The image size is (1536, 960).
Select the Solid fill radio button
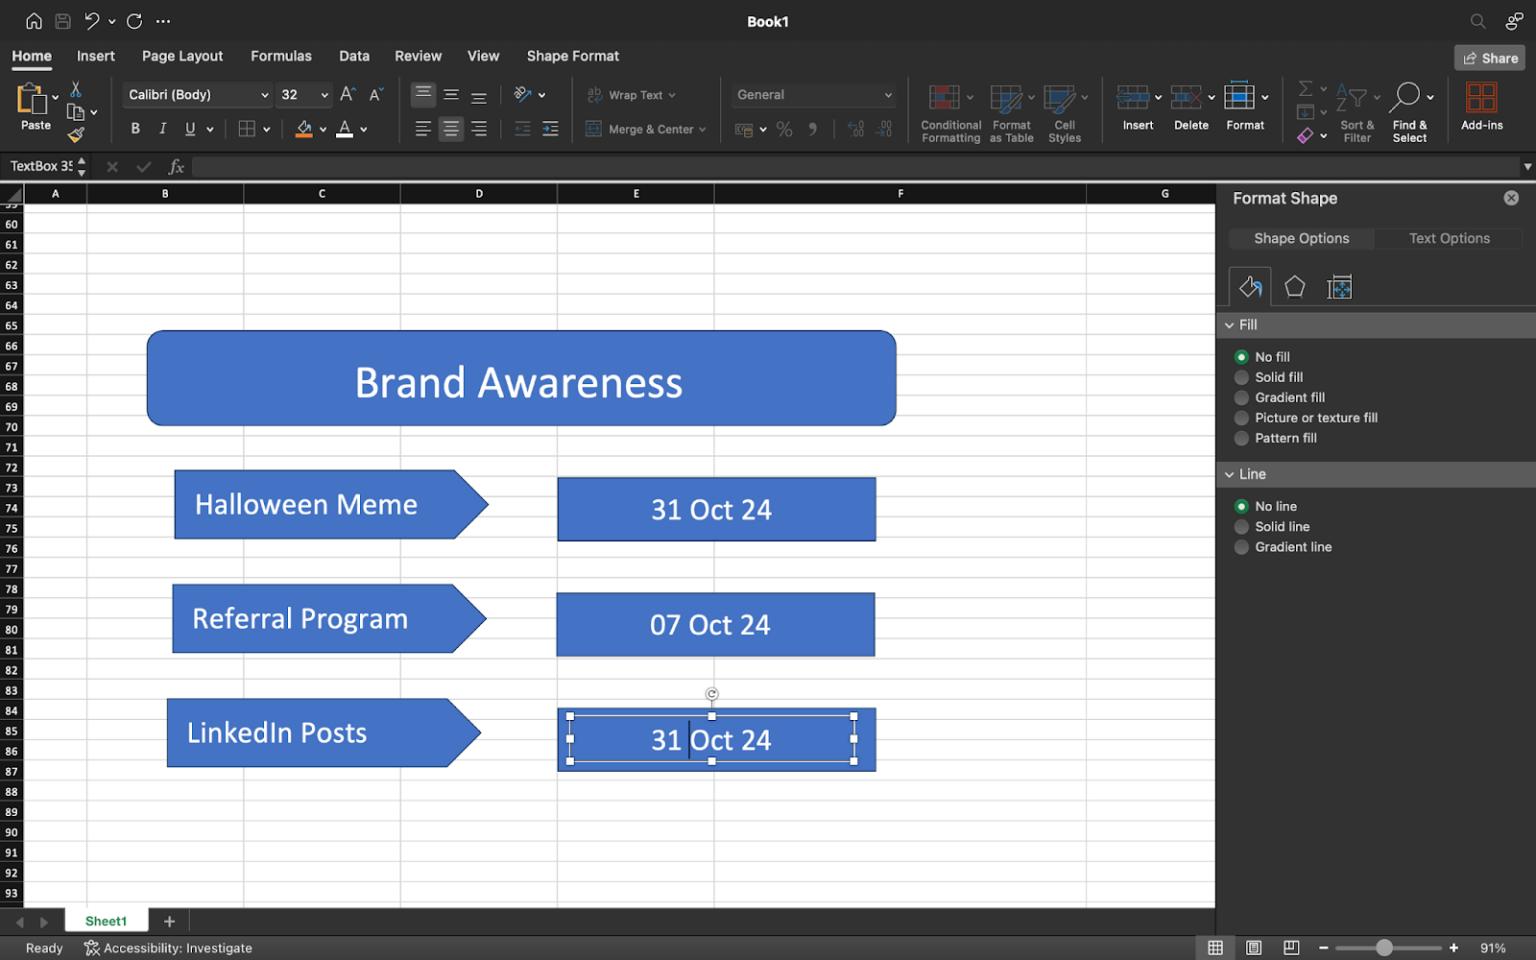(x=1241, y=377)
